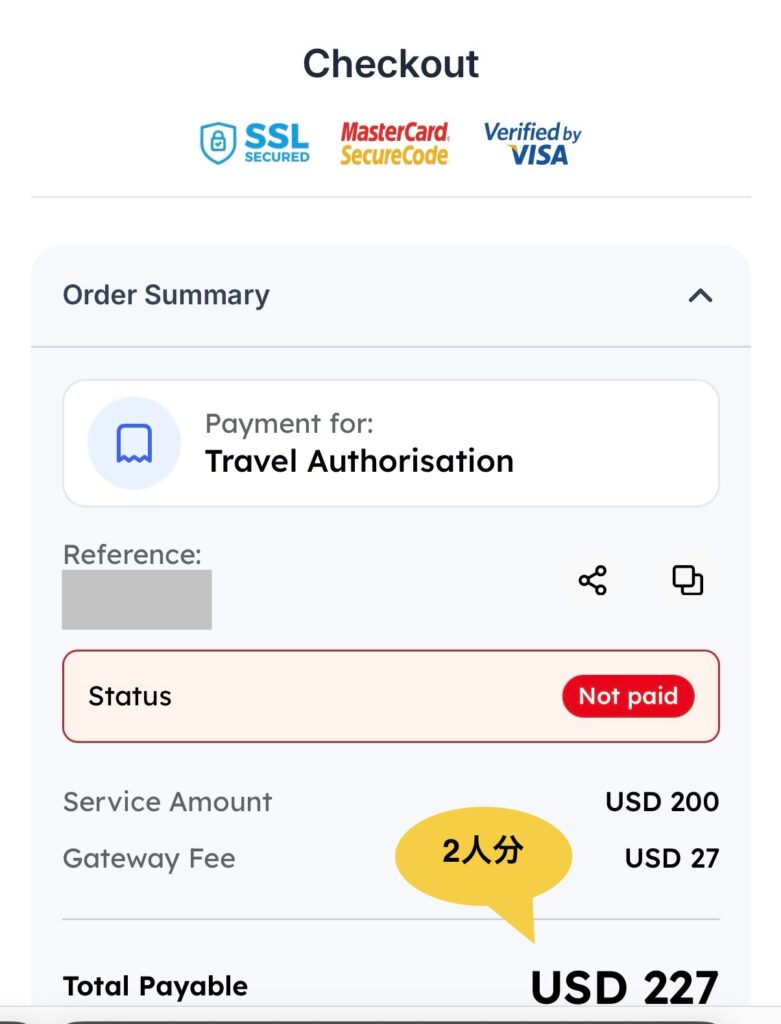Viewport: 781px width, 1024px height.
Task: Click the receipt icon beside Travel Authorisation
Action: 134,443
